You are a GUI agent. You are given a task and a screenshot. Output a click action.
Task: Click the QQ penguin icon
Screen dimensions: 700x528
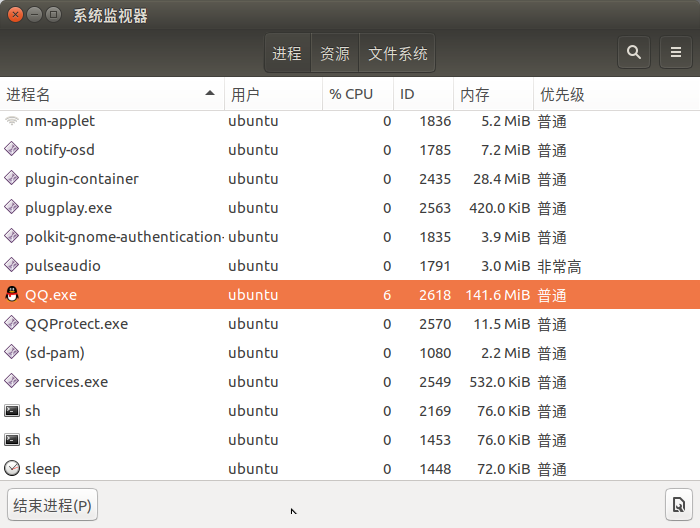pyautogui.click(x=12, y=295)
